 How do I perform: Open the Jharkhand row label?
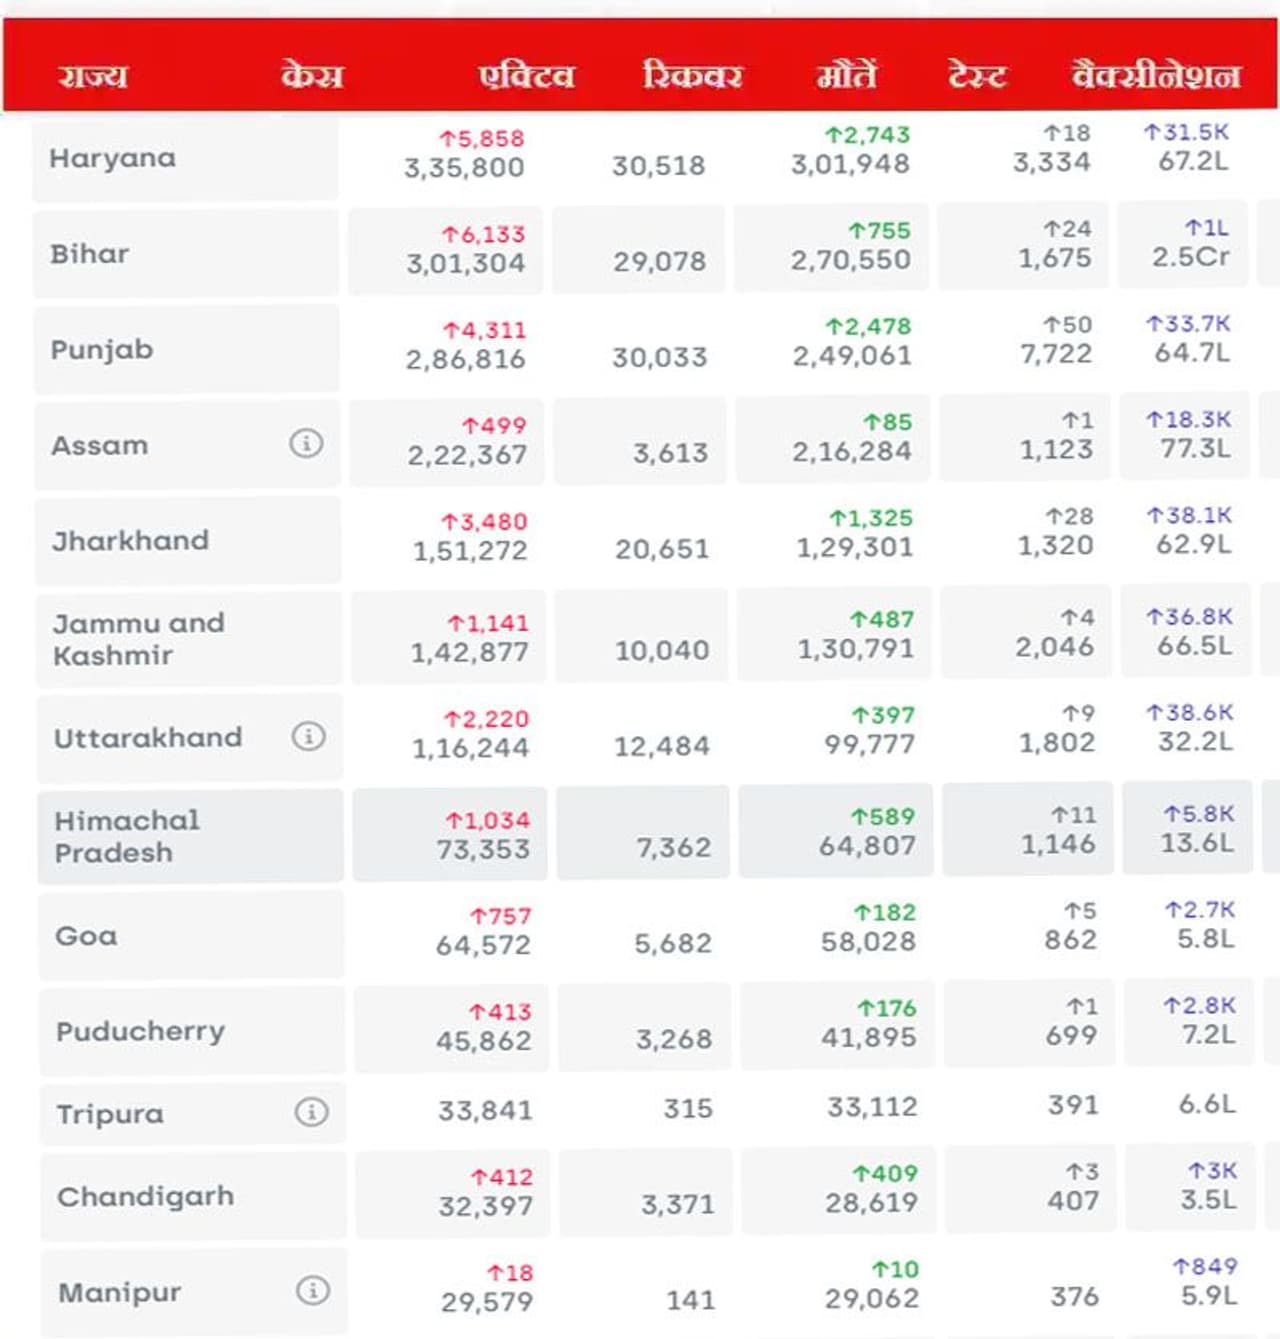(131, 541)
